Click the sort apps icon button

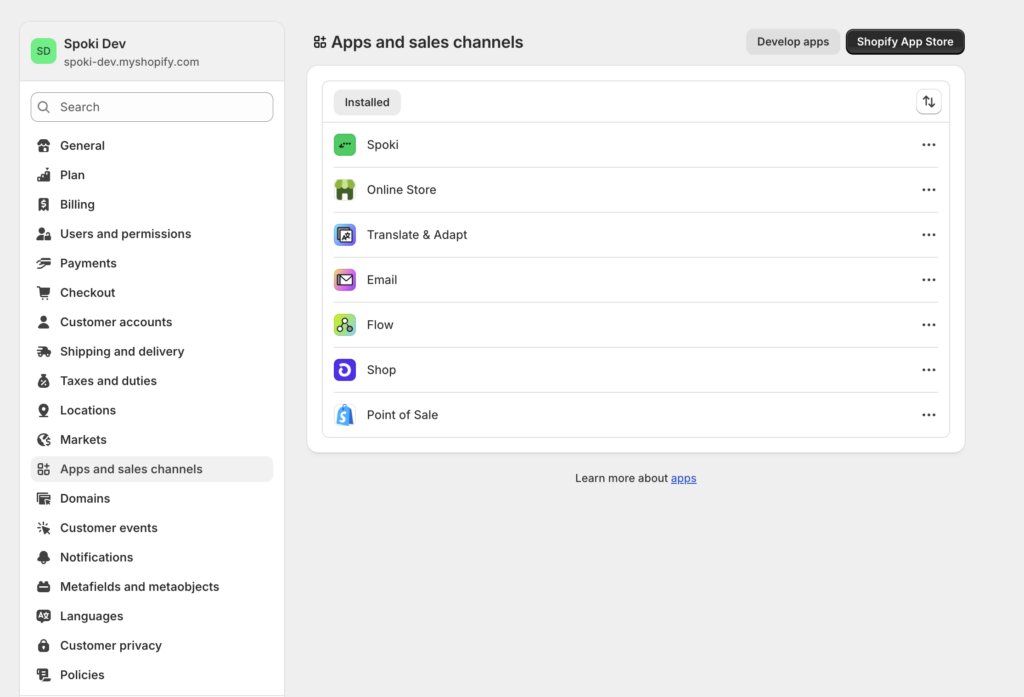(x=928, y=102)
